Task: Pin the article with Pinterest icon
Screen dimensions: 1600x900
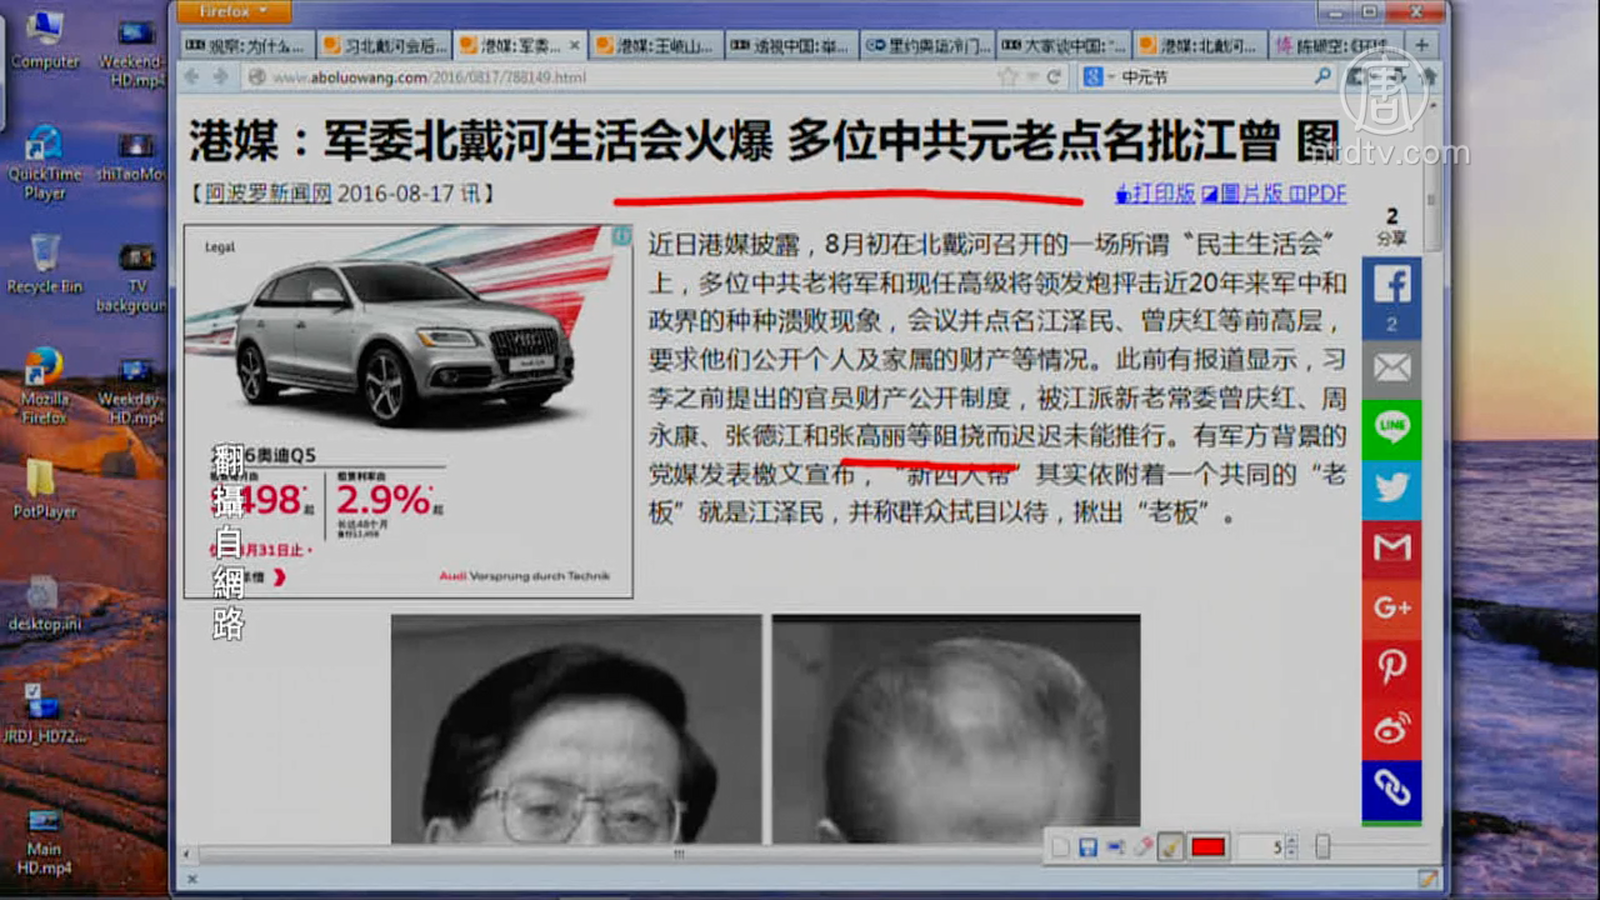Action: 1391,667
